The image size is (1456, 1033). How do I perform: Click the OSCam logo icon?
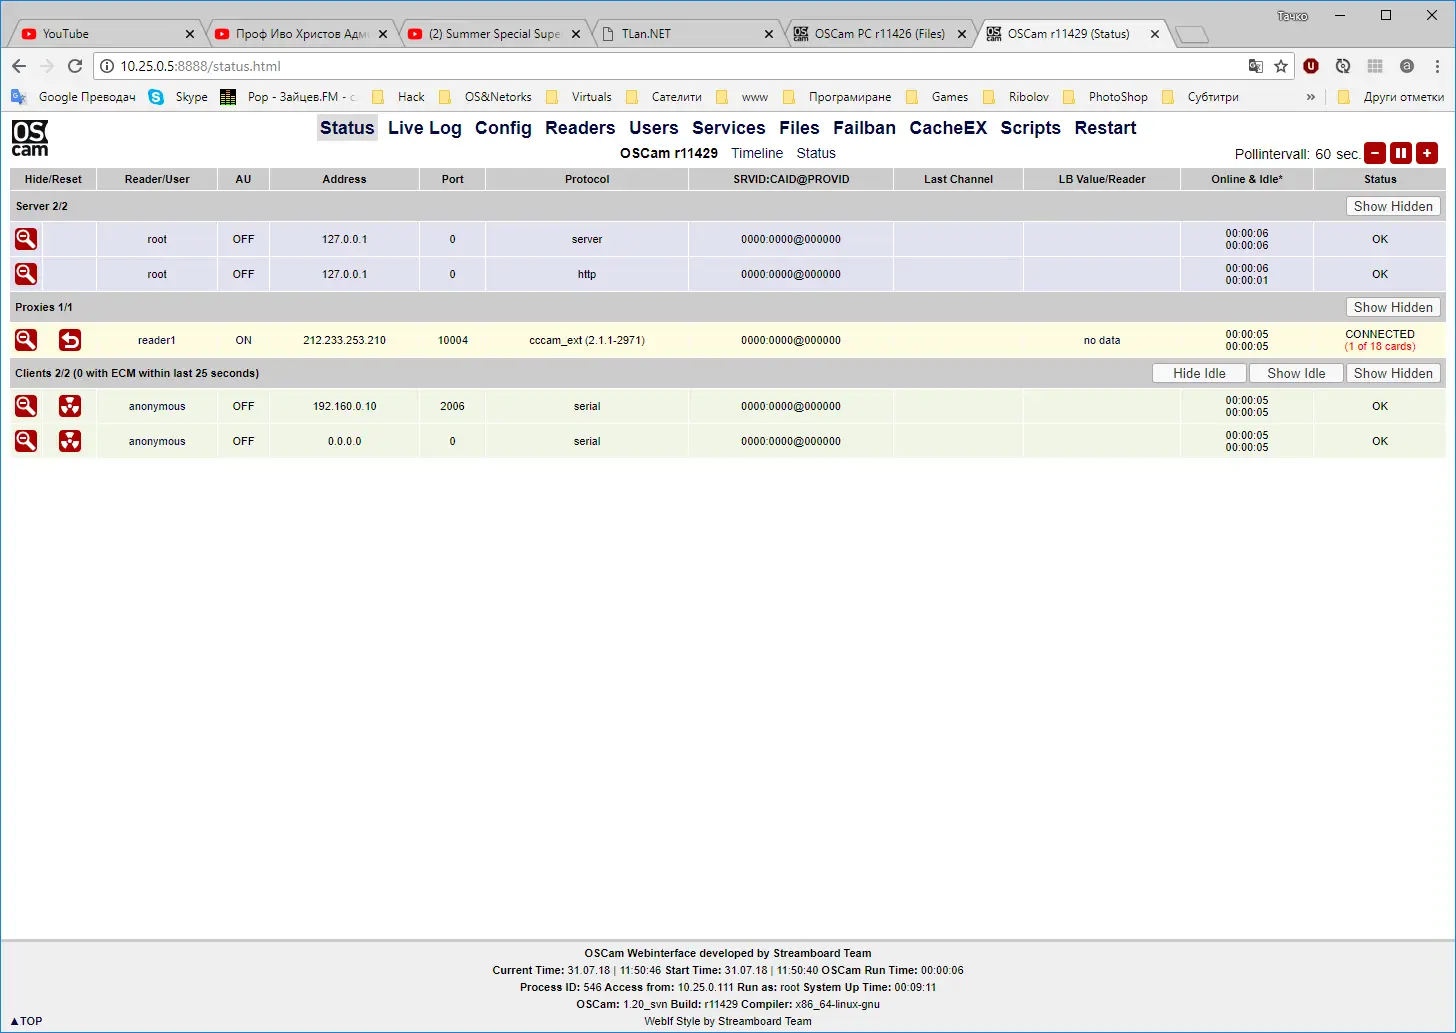tap(30, 138)
